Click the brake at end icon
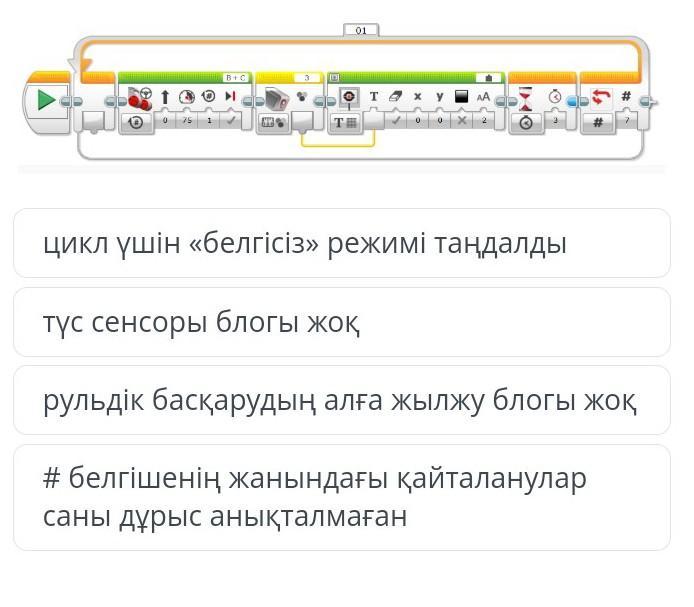This screenshot has width=694, height=607. coord(231,96)
